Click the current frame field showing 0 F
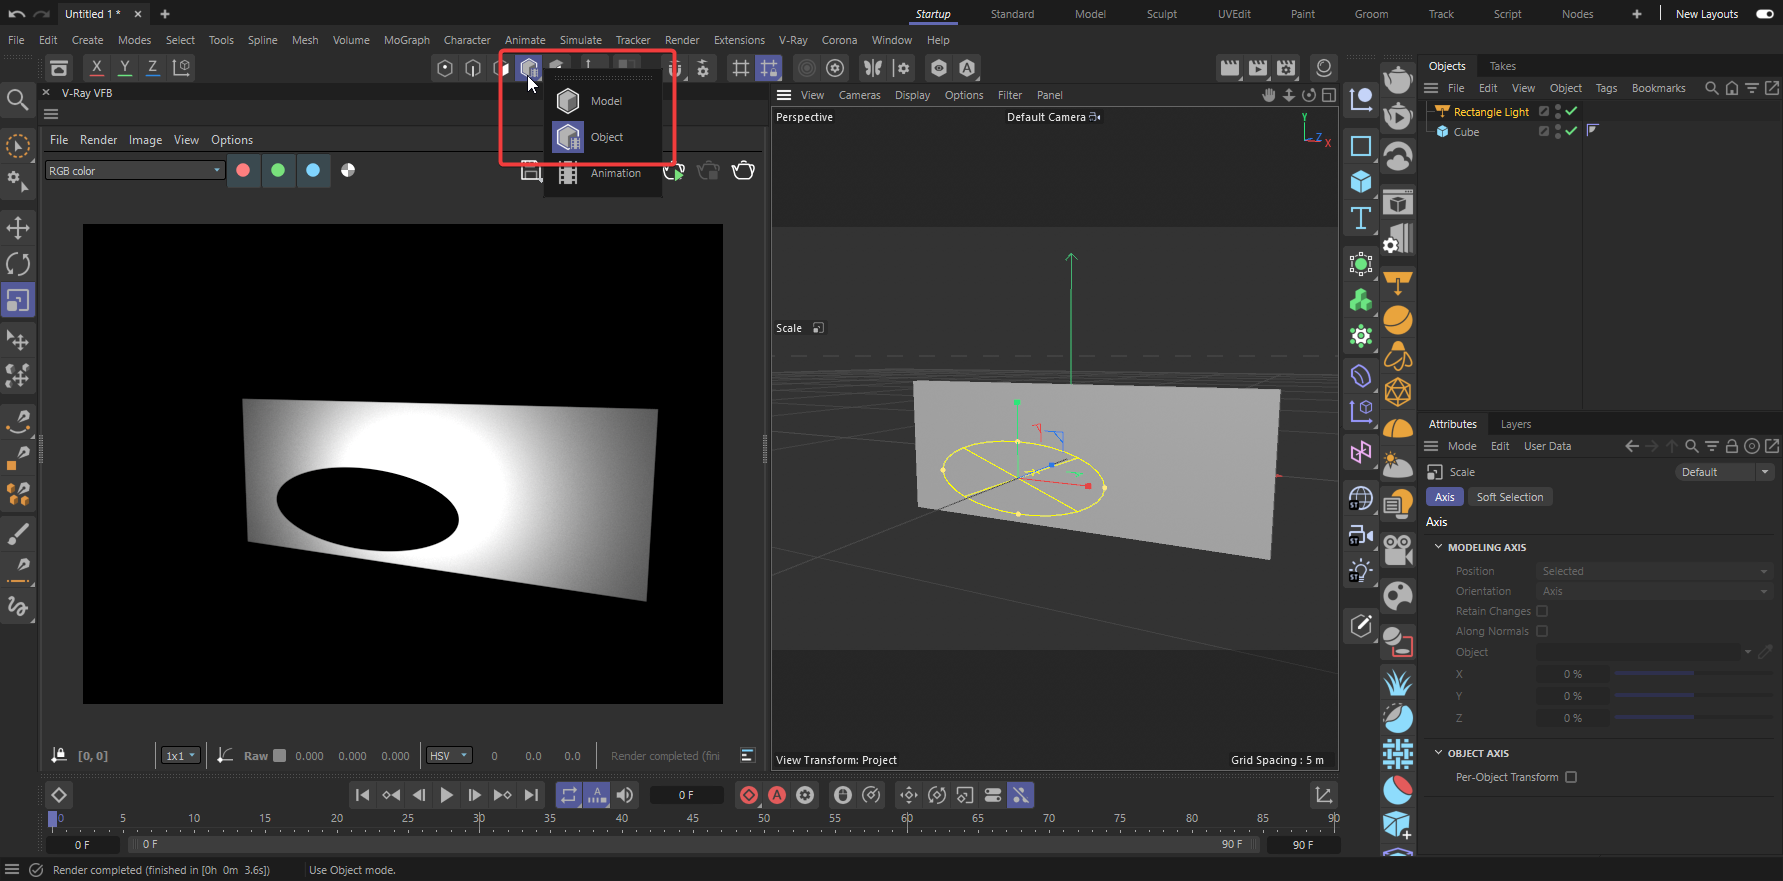The image size is (1783, 881). tap(686, 795)
